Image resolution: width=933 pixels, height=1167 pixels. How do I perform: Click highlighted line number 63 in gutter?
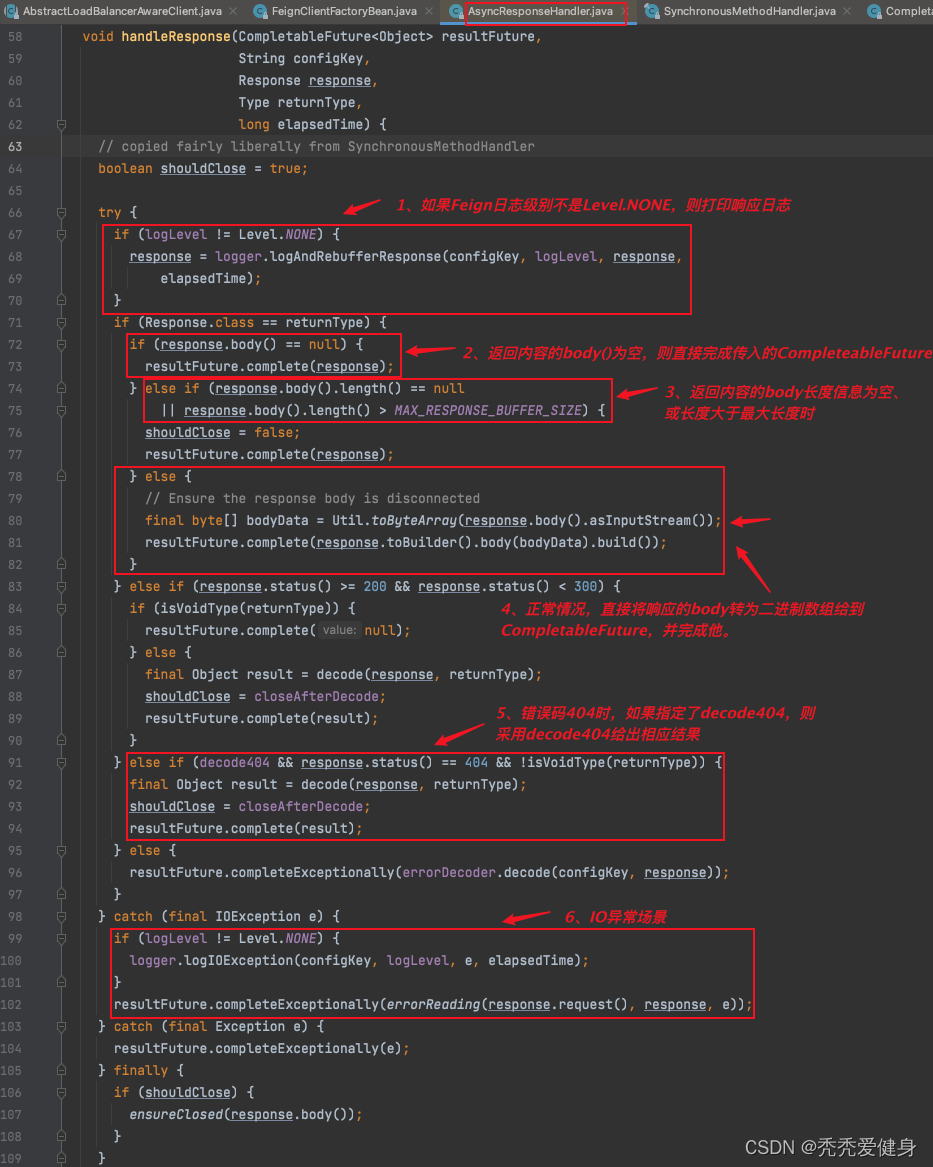pos(15,147)
